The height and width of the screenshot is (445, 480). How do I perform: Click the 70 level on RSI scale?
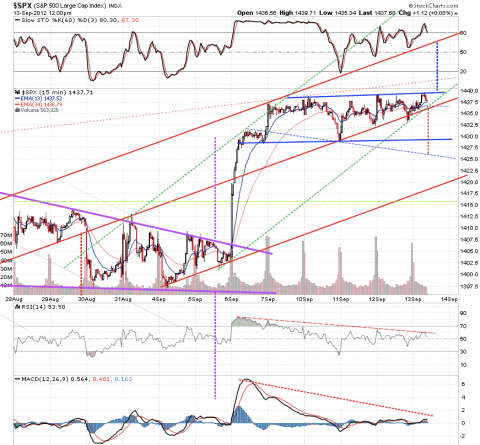click(463, 326)
